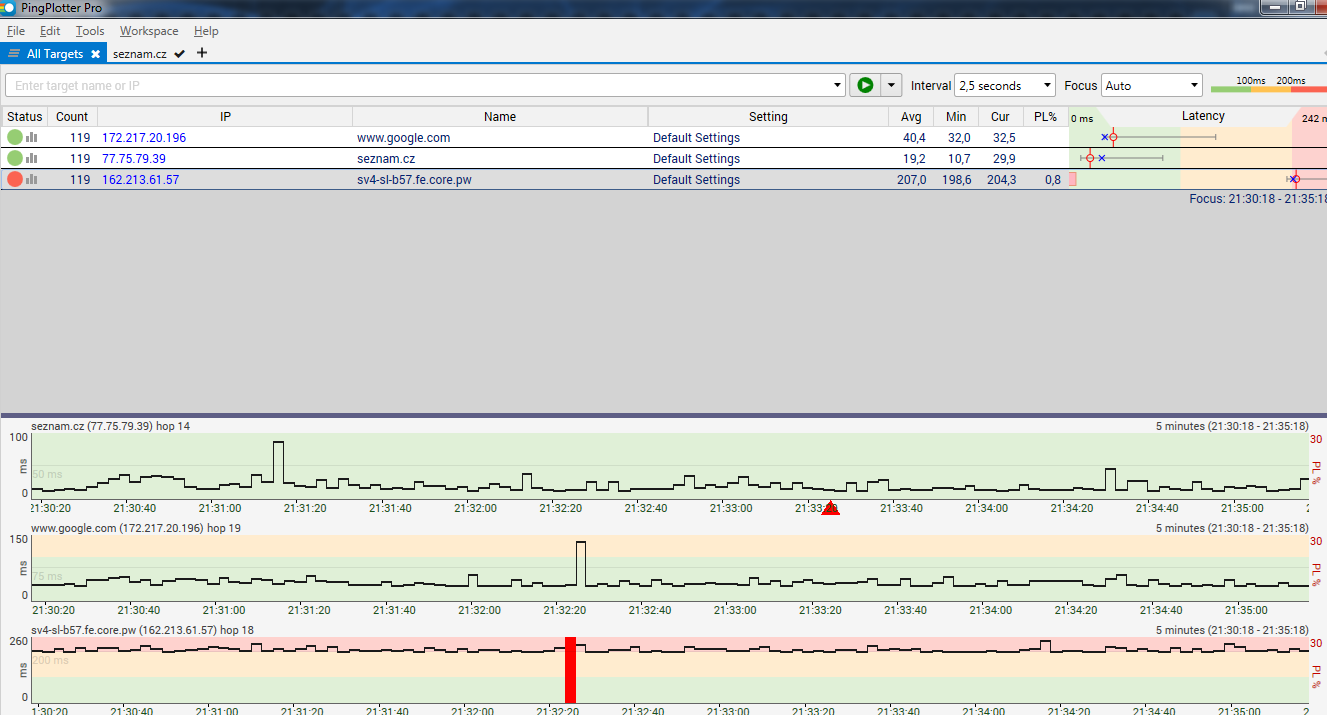
Task: Click the latency color scale legend bar
Action: pos(1267,89)
